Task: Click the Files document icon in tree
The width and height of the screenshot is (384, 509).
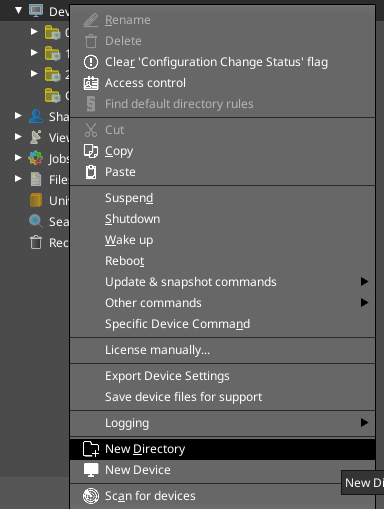Action: coord(36,179)
